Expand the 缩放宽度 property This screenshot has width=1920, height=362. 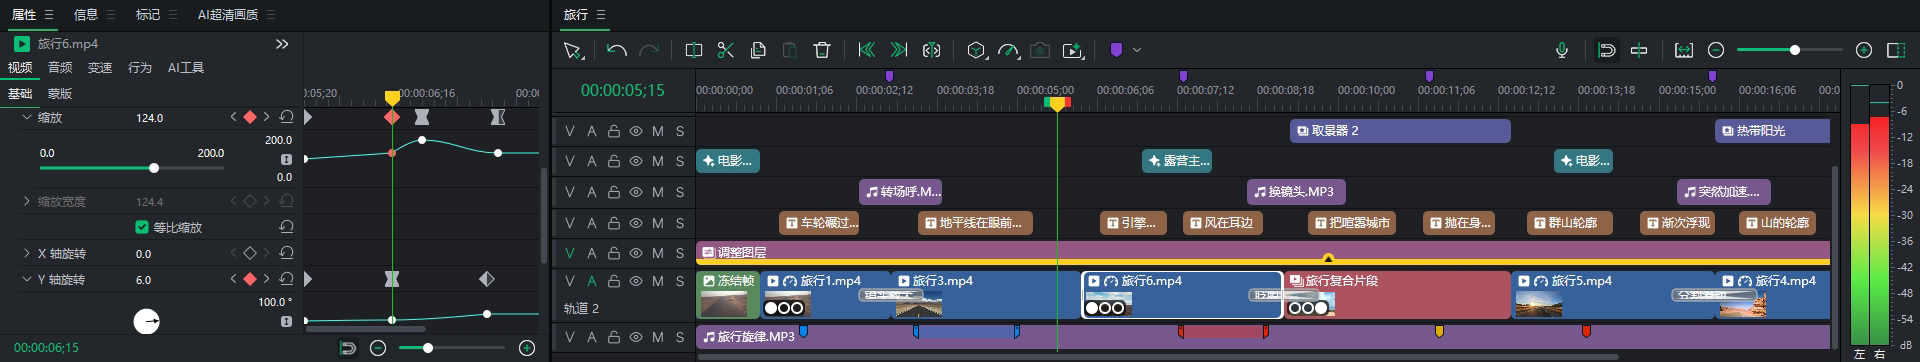point(26,201)
